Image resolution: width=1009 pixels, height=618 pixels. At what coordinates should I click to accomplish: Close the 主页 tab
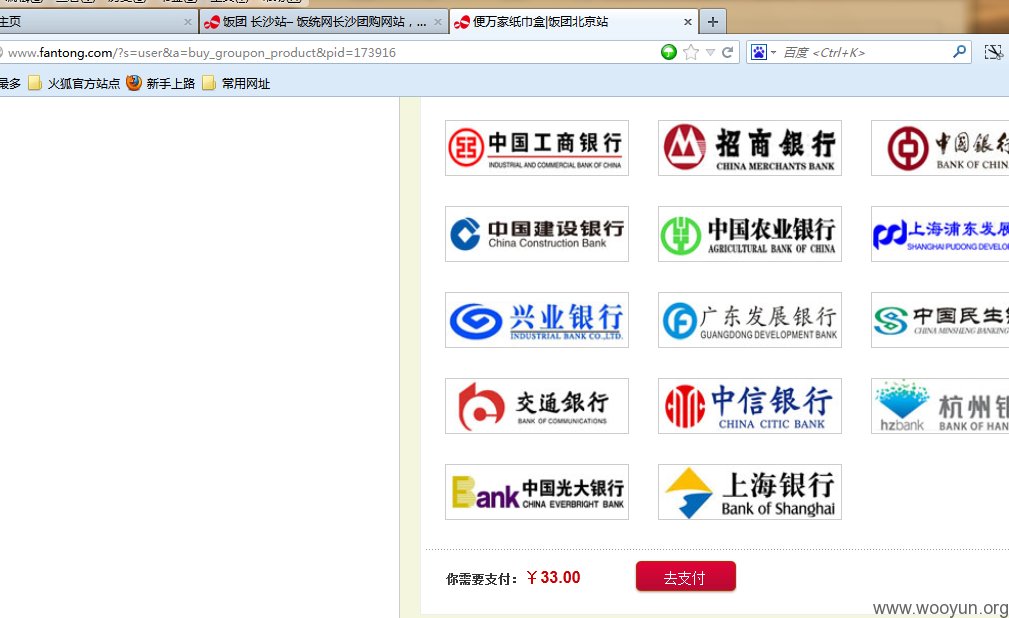(187, 22)
